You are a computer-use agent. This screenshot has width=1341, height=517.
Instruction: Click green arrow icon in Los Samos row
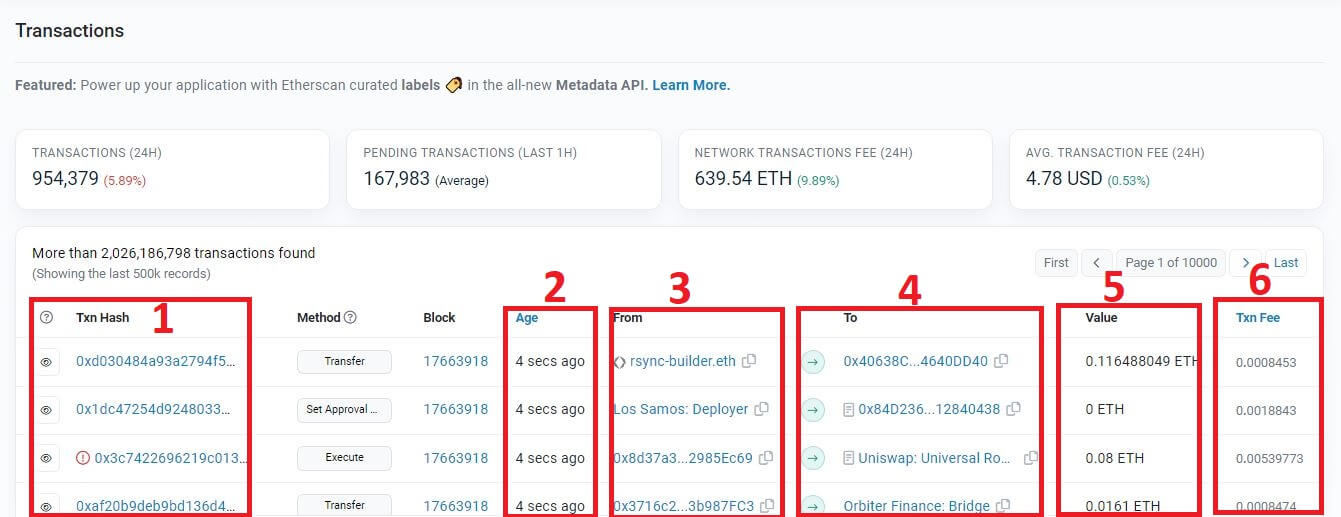814,409
